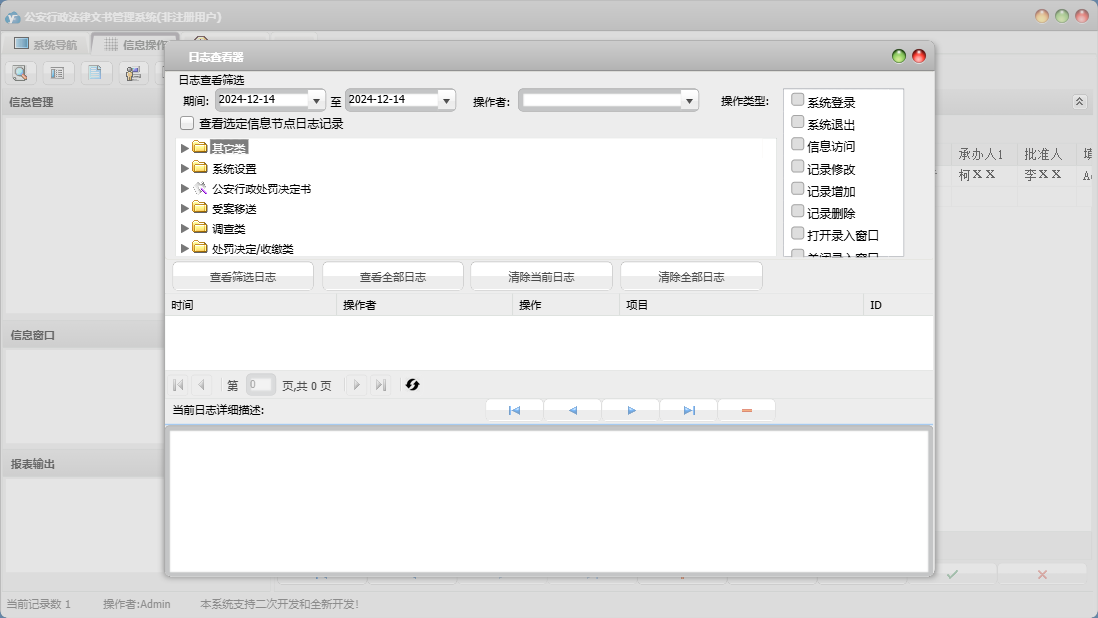This screenshot has width=1098, height=618.
Task: Click the blue document icon in main toolbar
Action: (95, 72)
